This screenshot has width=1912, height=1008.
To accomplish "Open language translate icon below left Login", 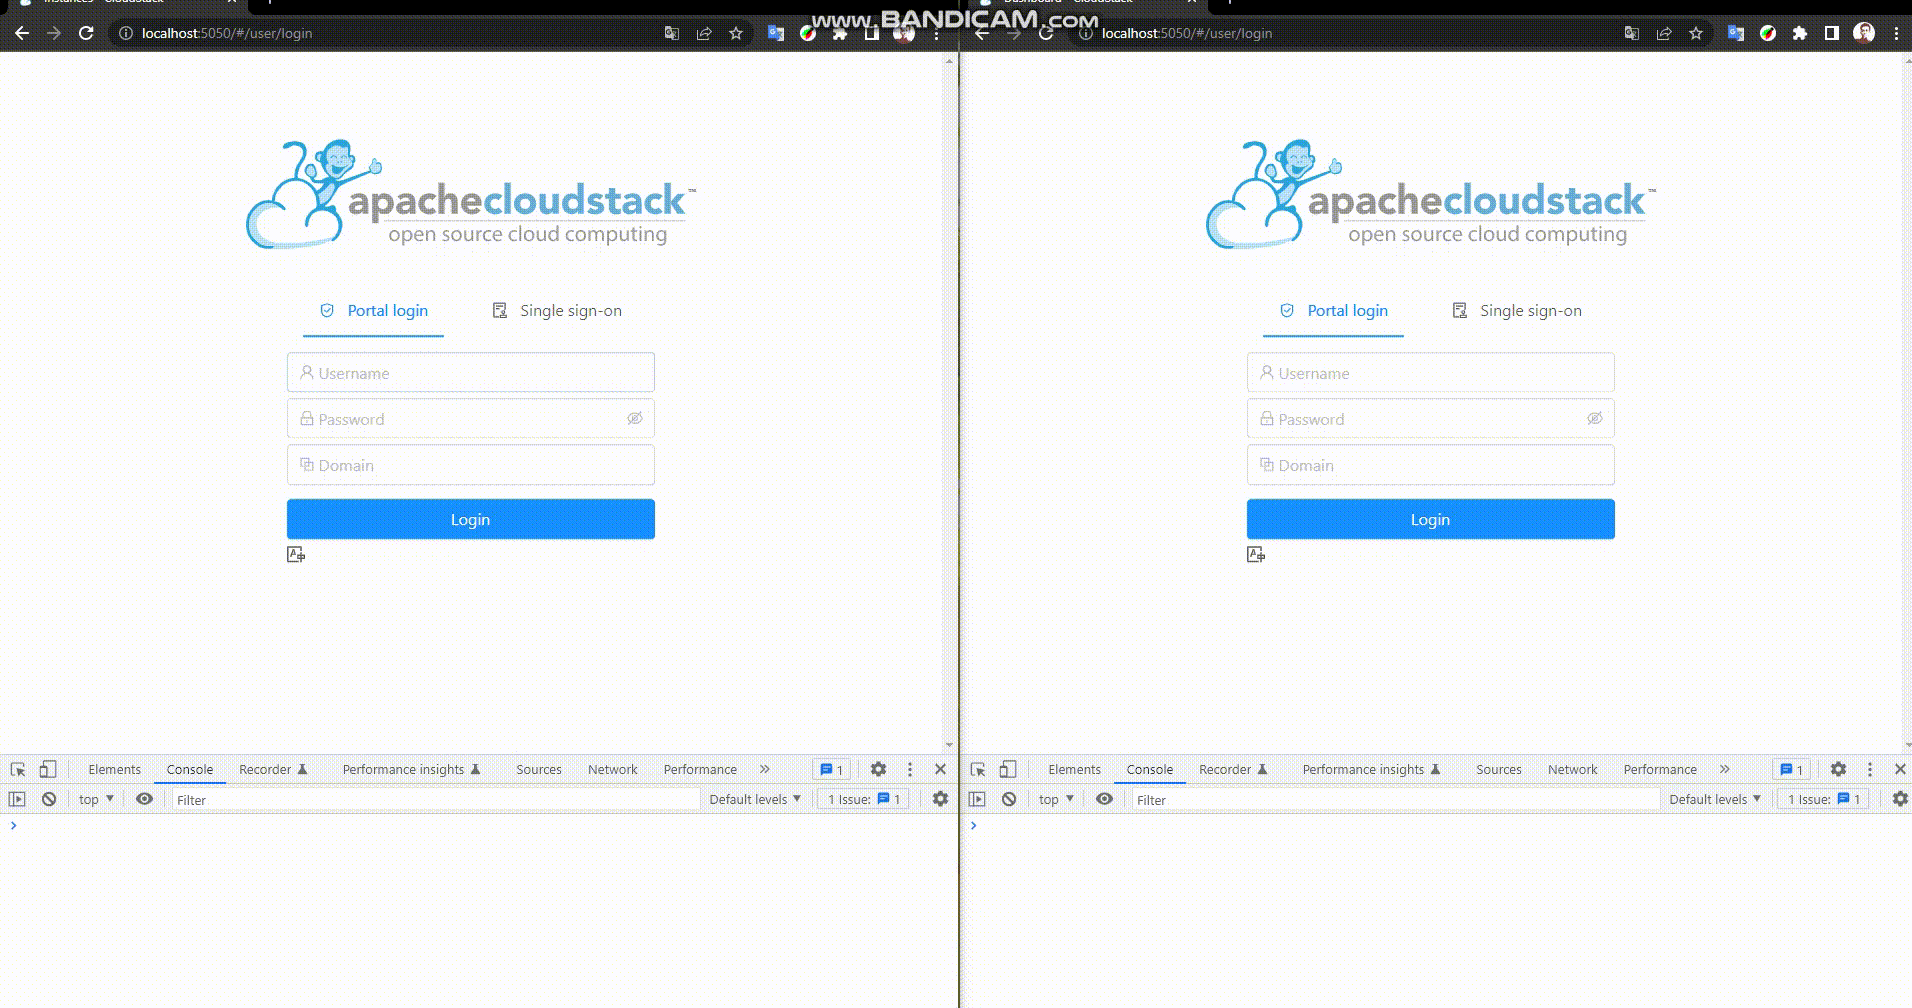I will point(296,554).
